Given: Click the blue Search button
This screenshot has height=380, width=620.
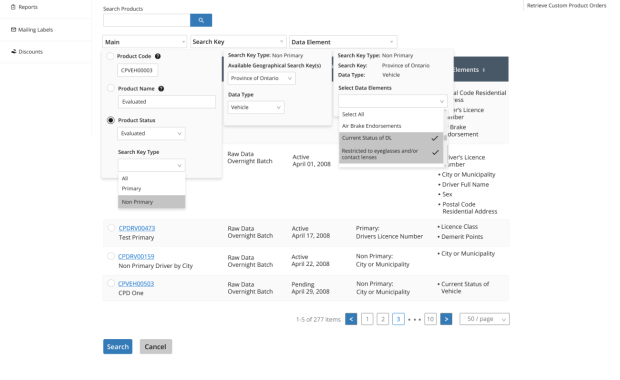Looking at the screenshot, I should coord(118,347).
